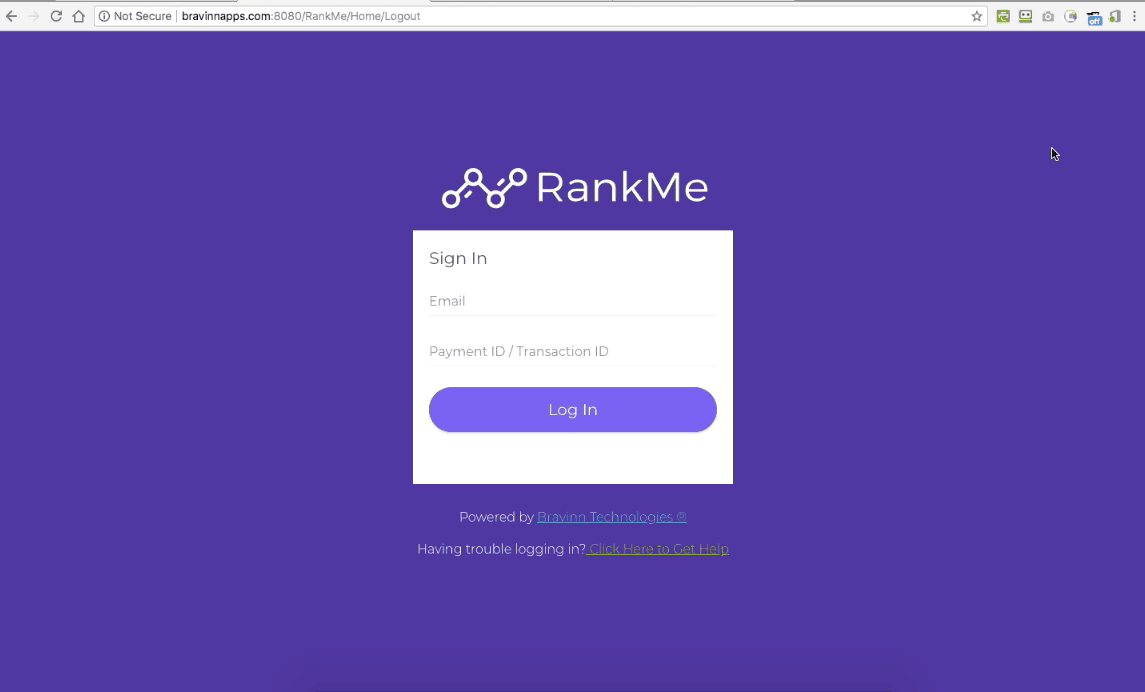The height and width of the screenshot is (692, 1145).
Task: Click the circular clock extension icon
Action: coord(1070,16)
